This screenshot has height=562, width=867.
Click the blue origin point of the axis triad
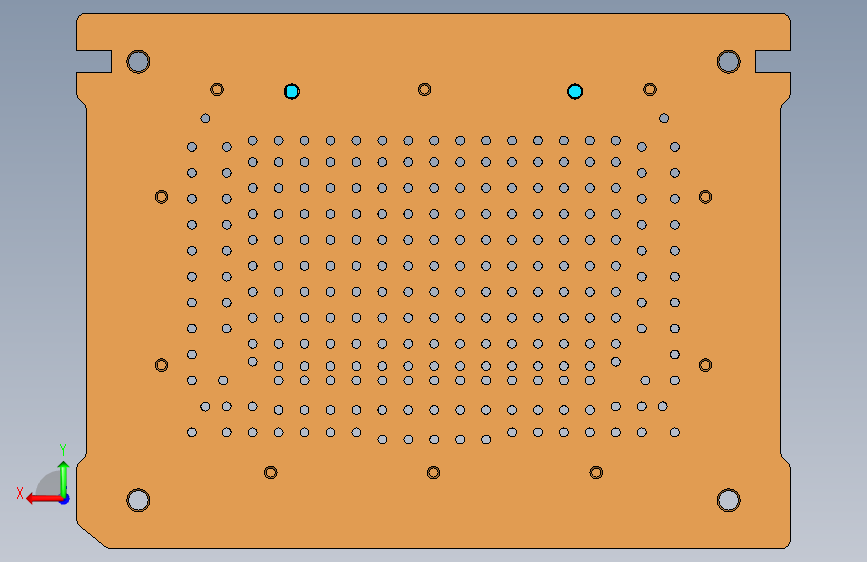[65, 499]
